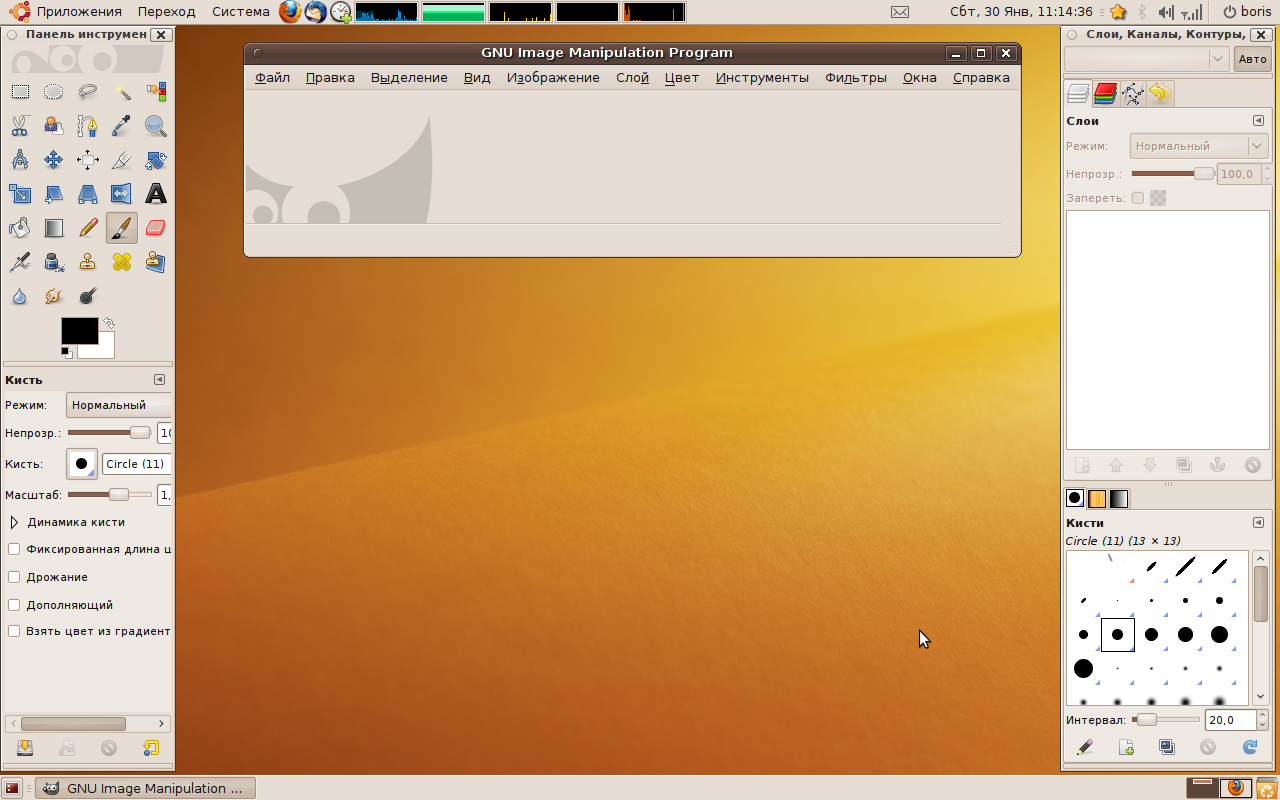Open the layer mode Нормальный dropdown
The width and height of the screenshot is (1280, 800).
tap(1198, 146)
